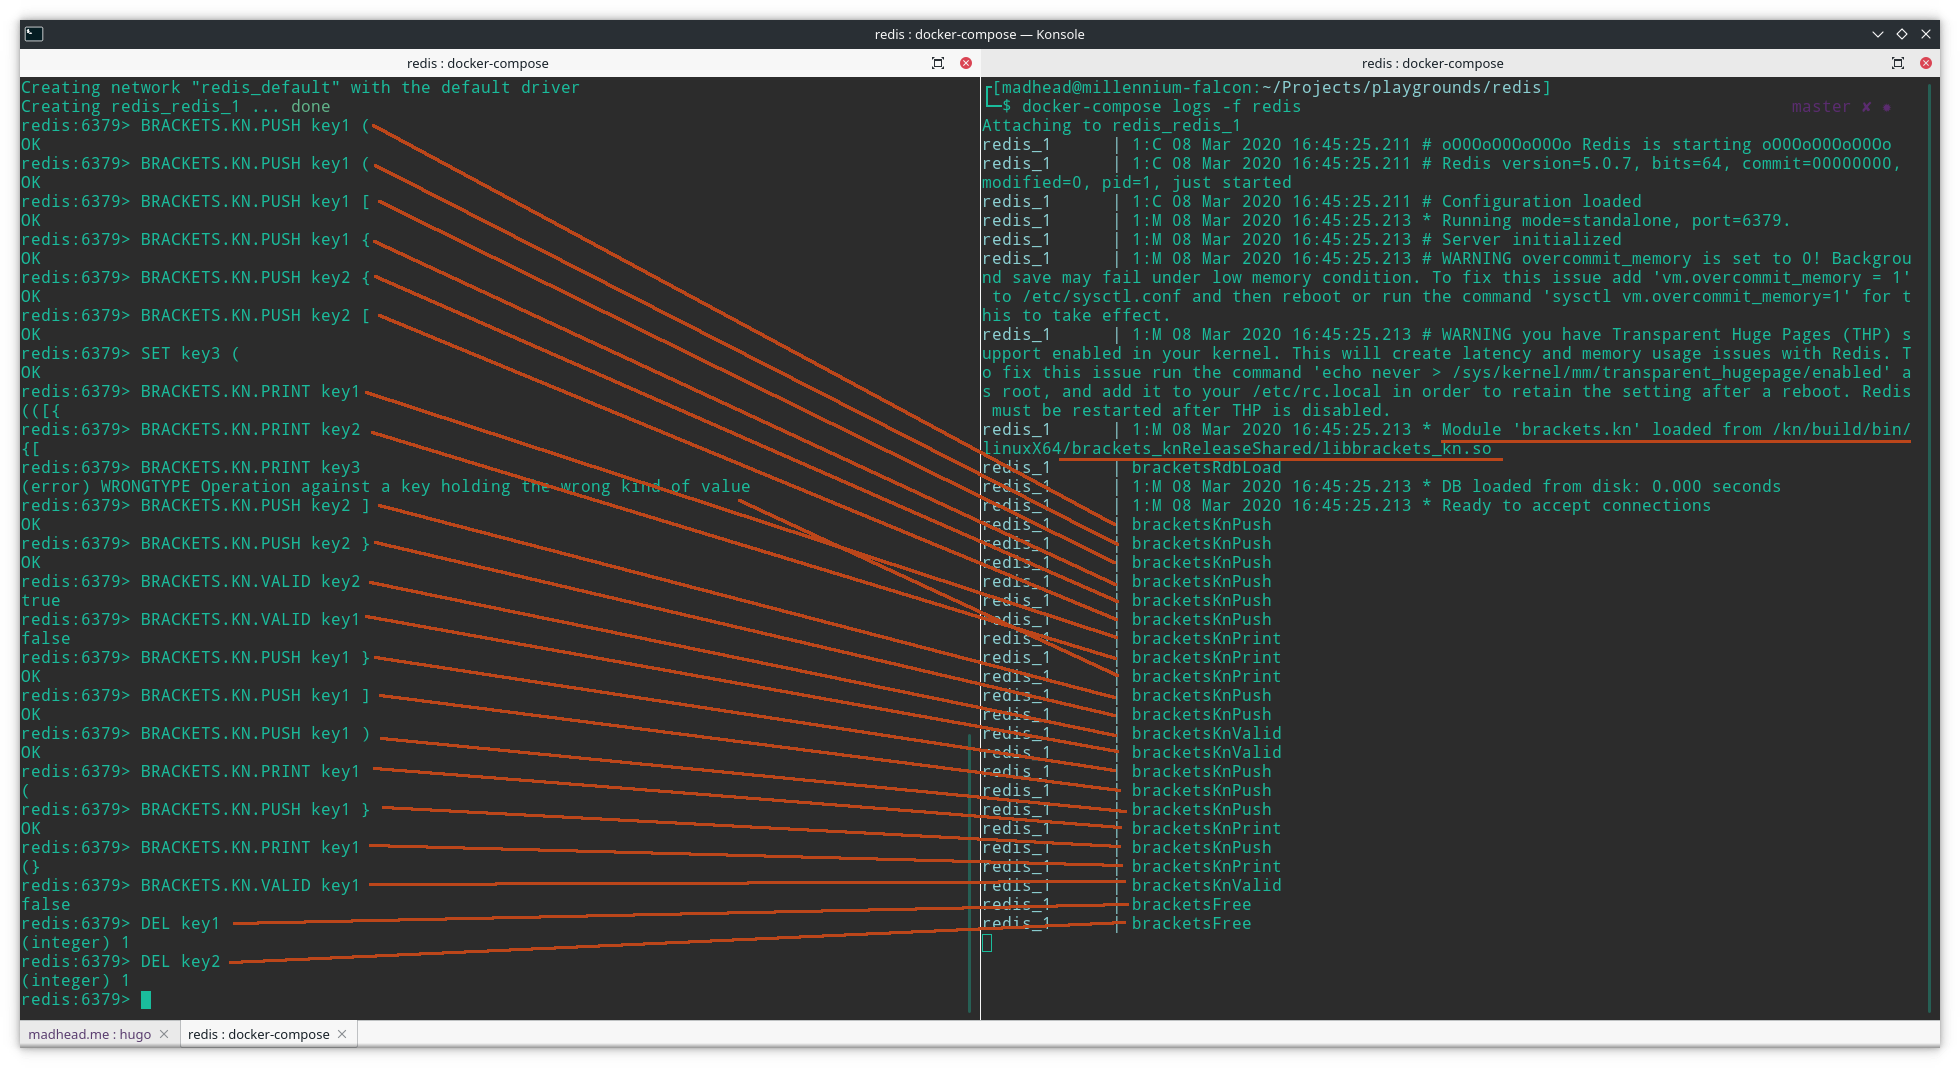The width and height of the screenshot is (1960, 1068).
Task: Click 'bracketsKnValid' entry just above bracketsFree
Action: click(1206, 885)
